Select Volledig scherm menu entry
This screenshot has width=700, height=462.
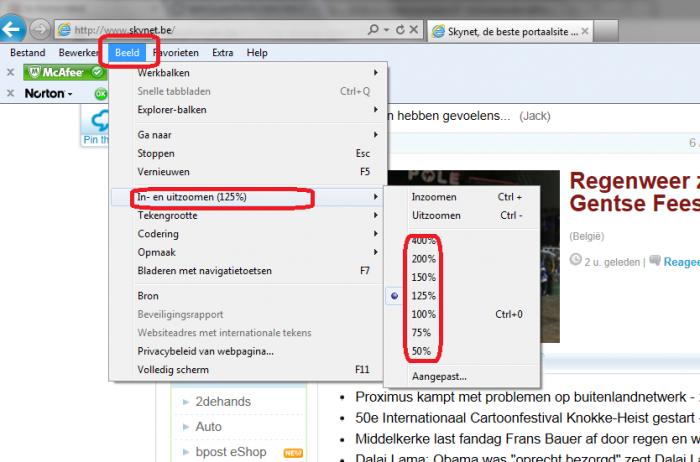tap(246, 370)
